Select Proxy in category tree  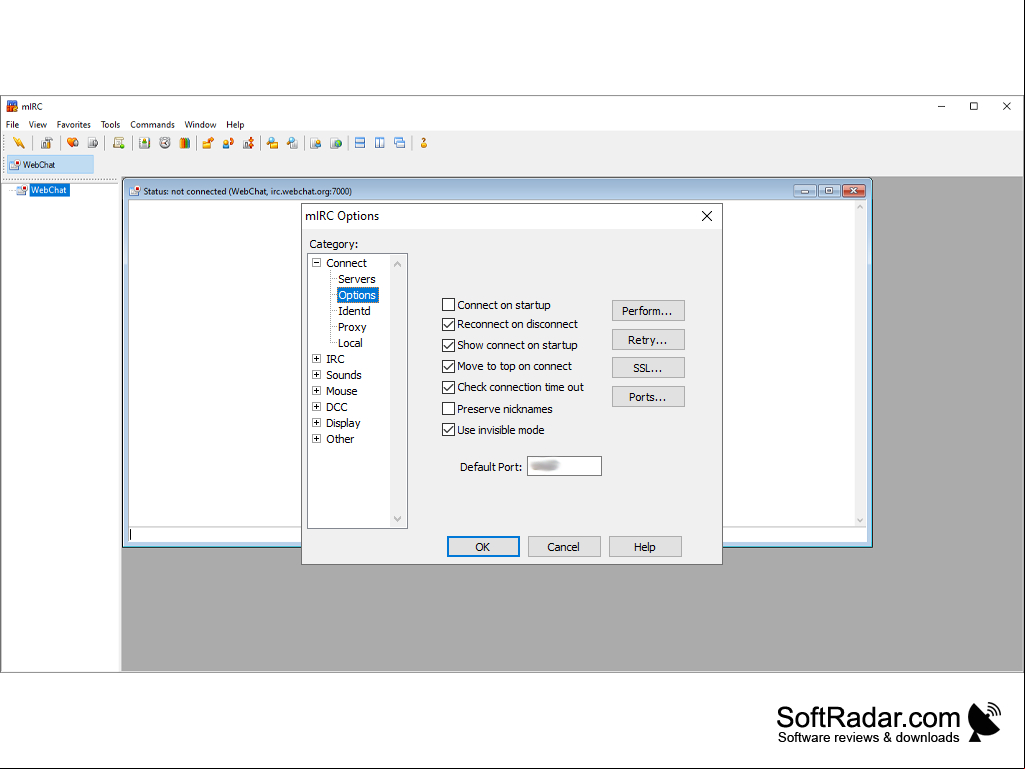pos(352,327)
